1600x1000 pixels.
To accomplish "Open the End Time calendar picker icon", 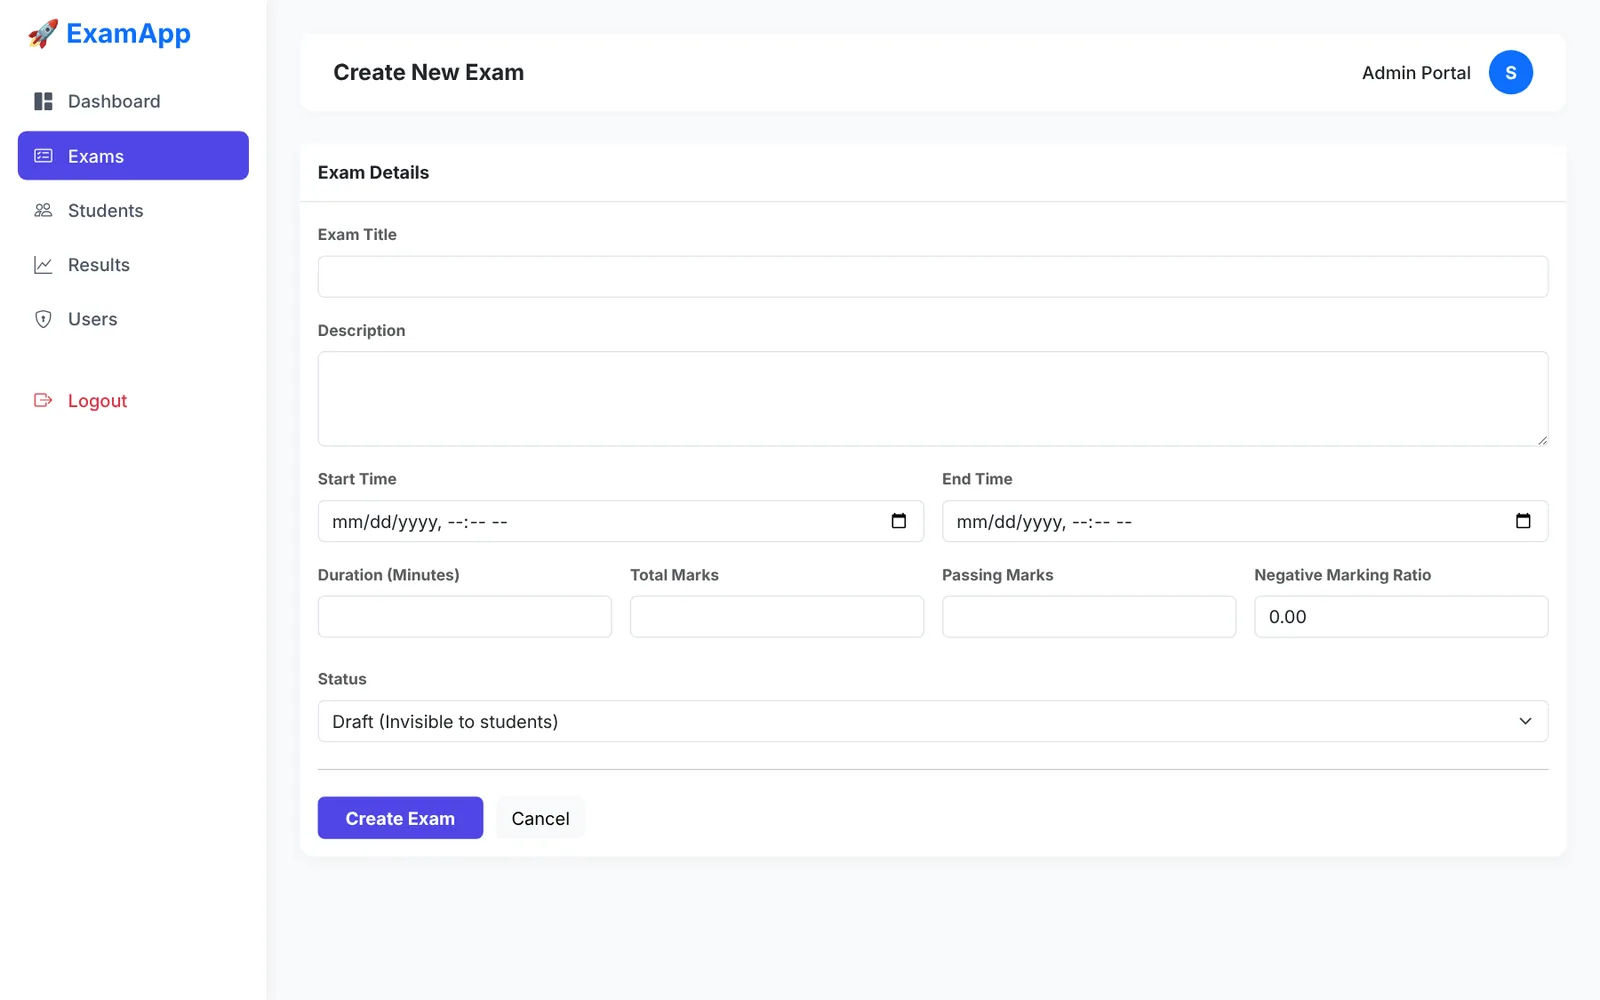I will click(x=1523, y=521).
